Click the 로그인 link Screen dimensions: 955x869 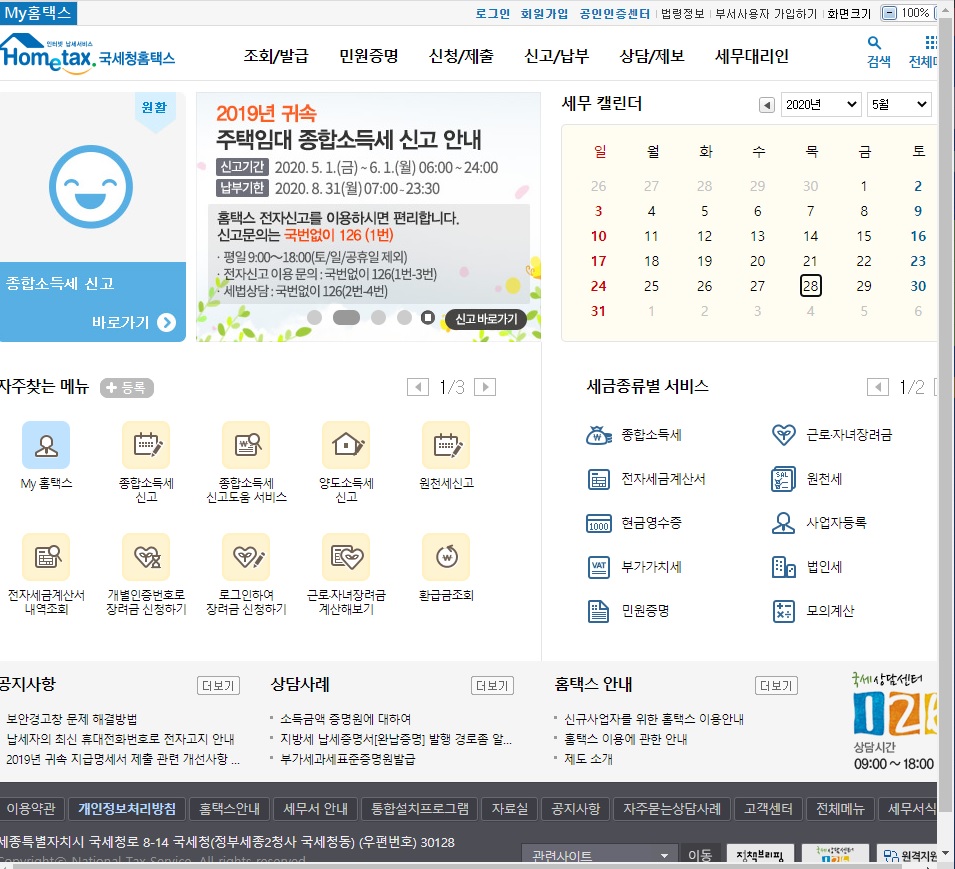coord(493,13)
